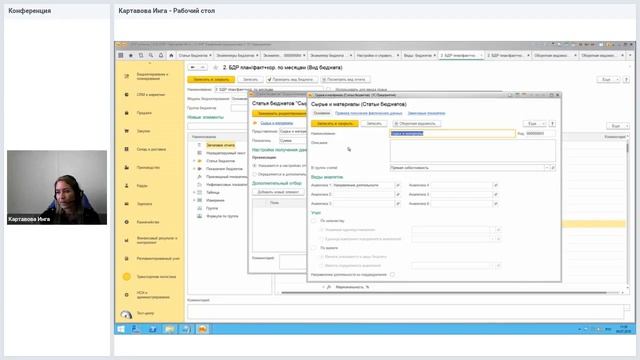Focus the highlighted Наименование field in dialog

[x=452, y=133]
